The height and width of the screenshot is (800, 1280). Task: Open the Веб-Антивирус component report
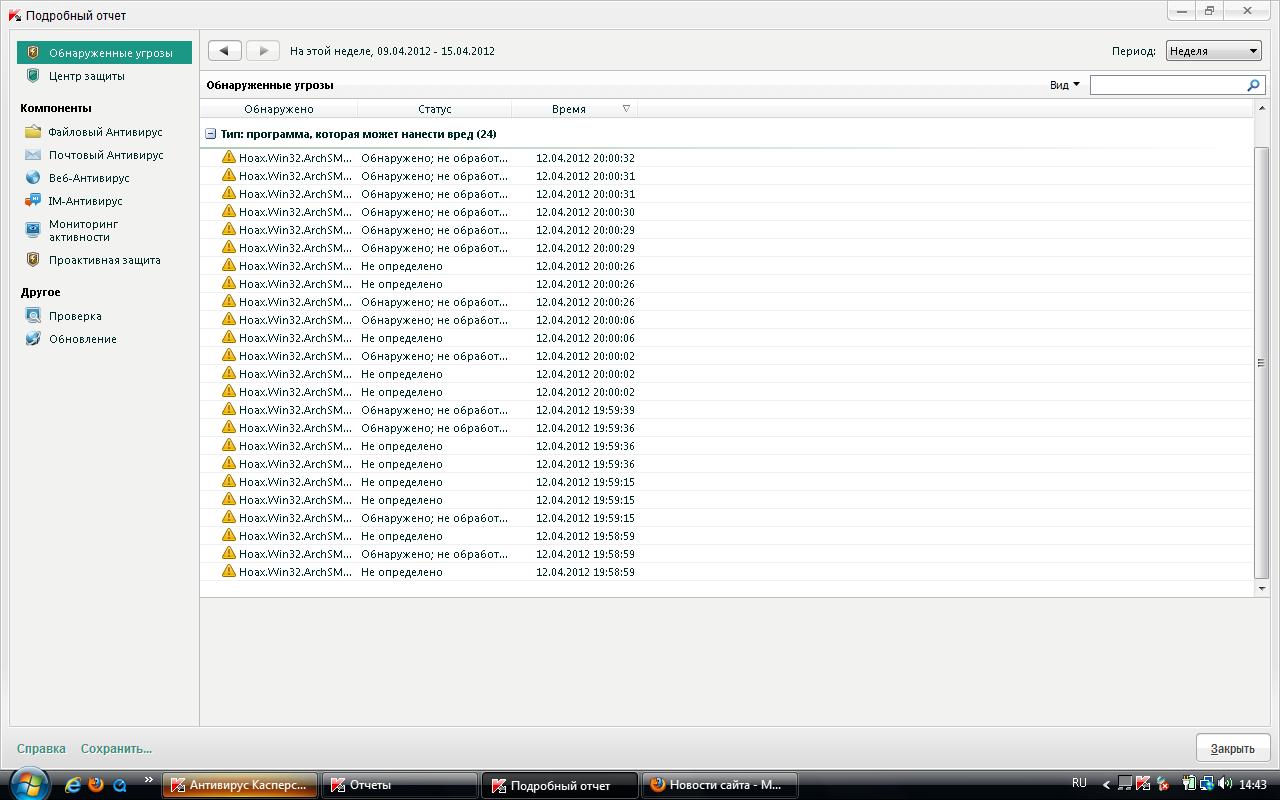[x=89, y=178]
